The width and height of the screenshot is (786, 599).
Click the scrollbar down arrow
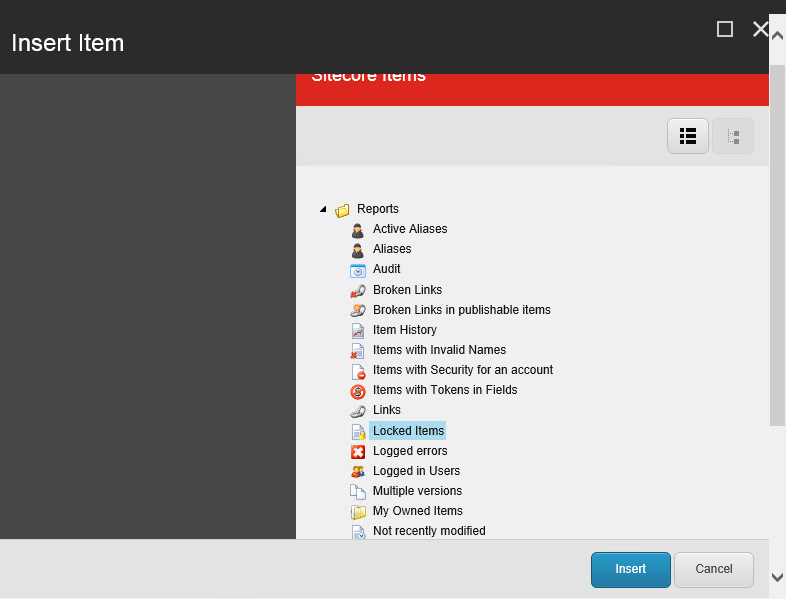pos(777,577)
